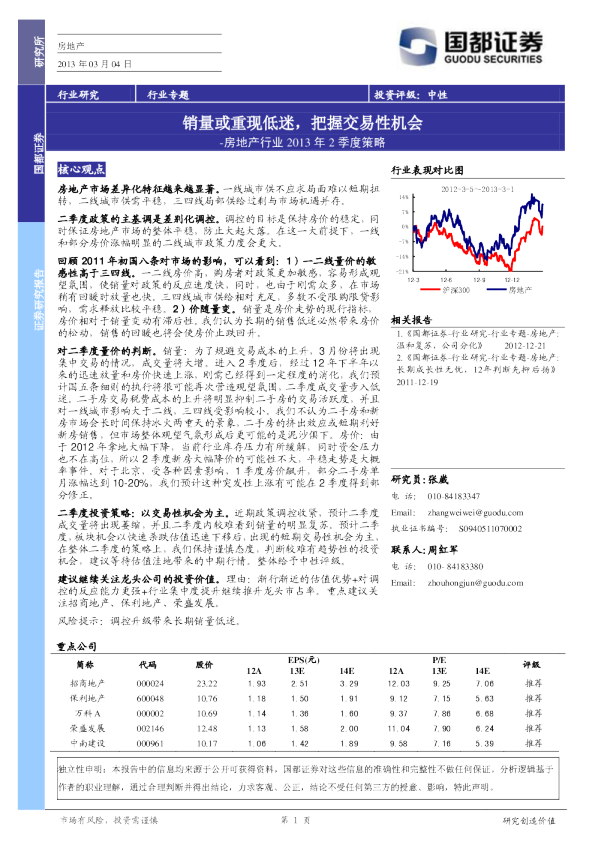Click the 投资评级: 中性 rating label
595x842 pixels.
[411, 95]
